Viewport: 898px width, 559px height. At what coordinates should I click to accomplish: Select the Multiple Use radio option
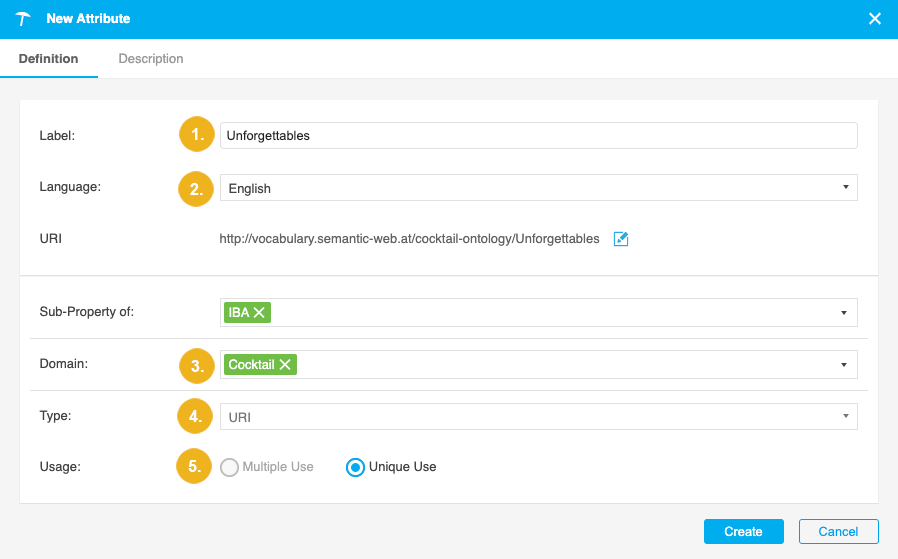coord(229,467)
